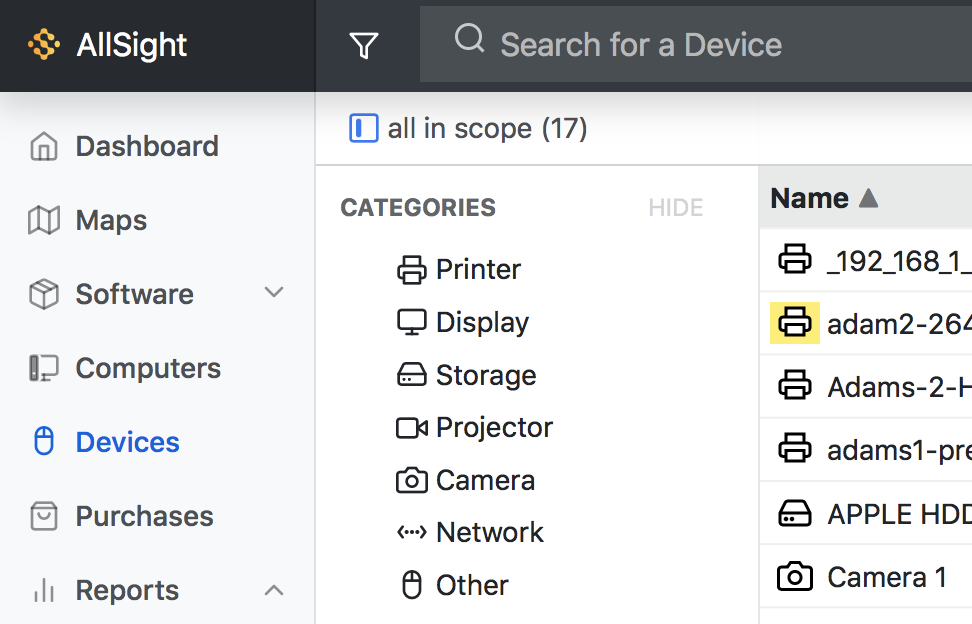Select the Display category icon
The width and height of the screenshot is (972, 624).
coord(413,322)
